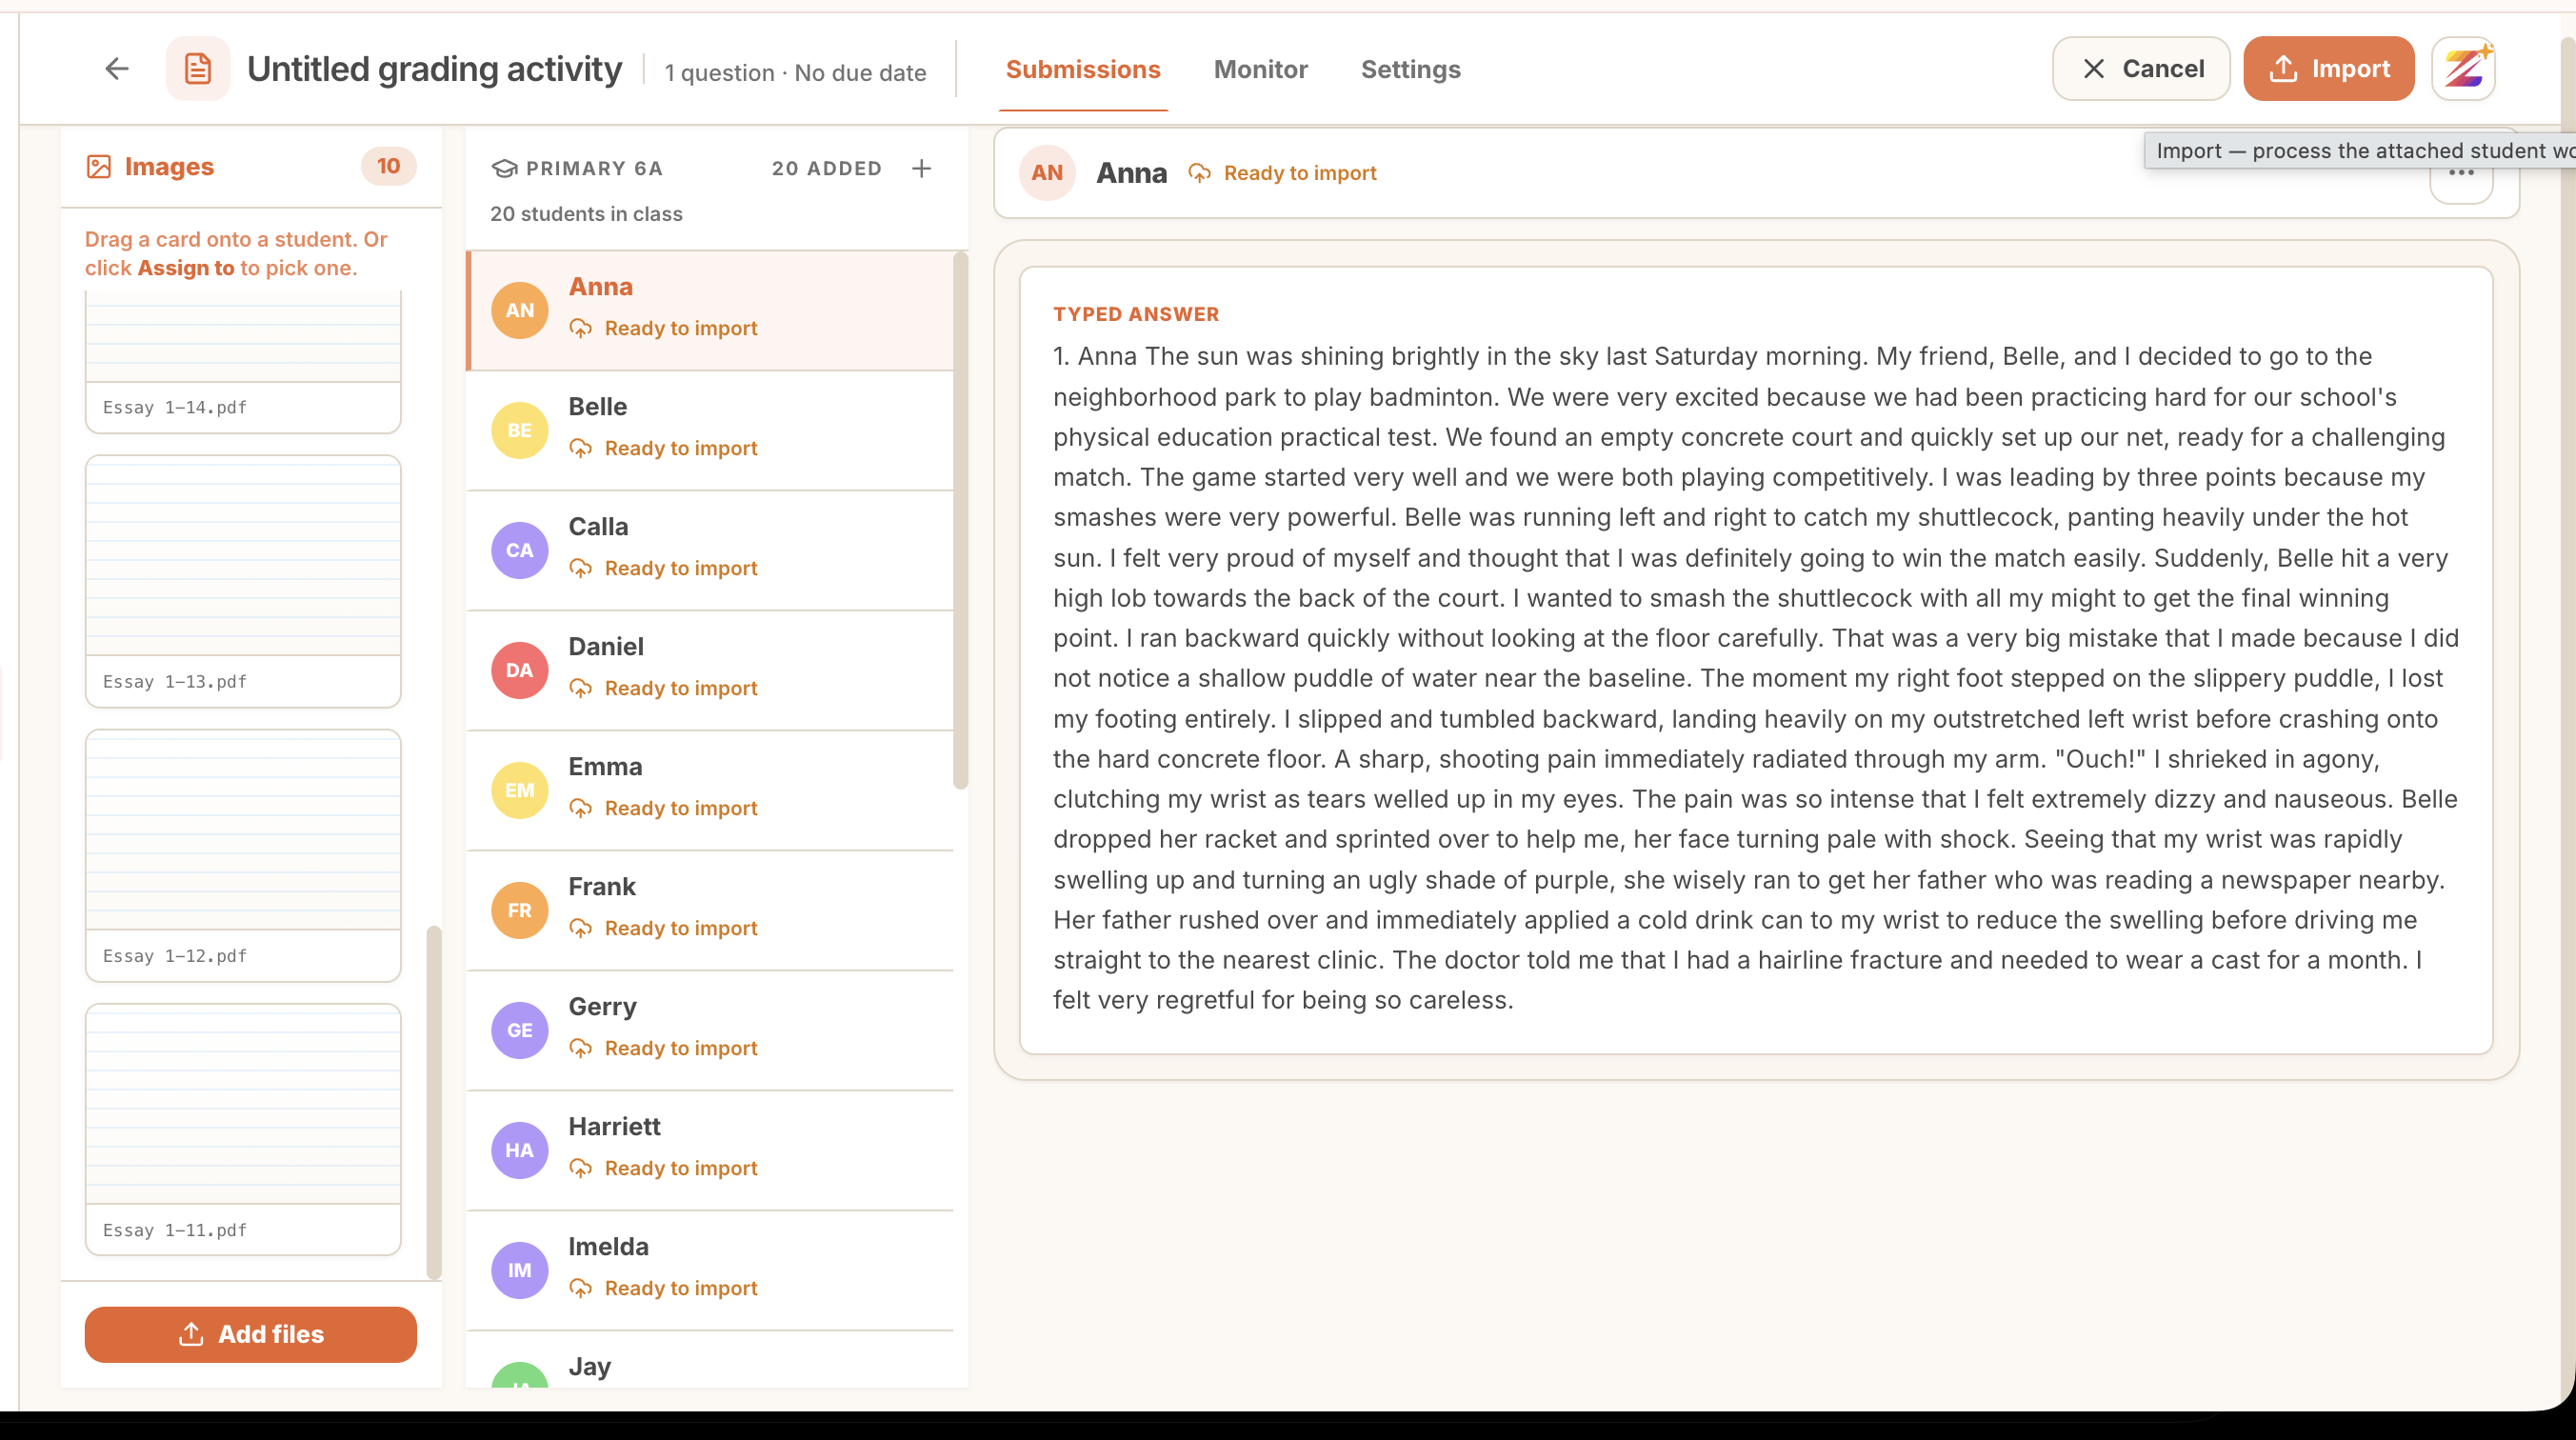Click the back arrow icon
The image size is (2576, 1440).
pyautogui.click(x=117, y=68)
